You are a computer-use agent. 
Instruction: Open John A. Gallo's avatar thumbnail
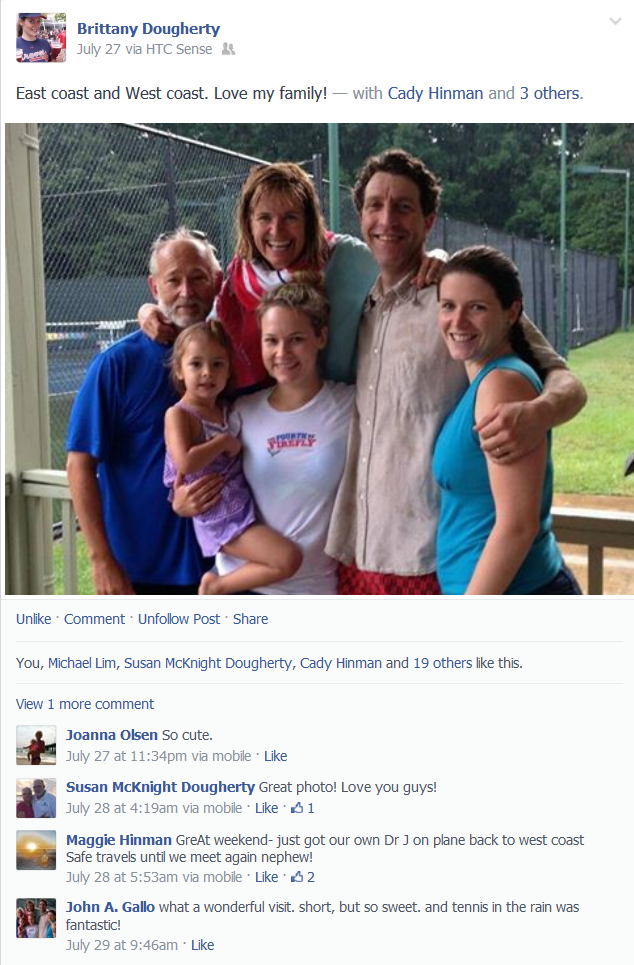(x=36, y=918)
